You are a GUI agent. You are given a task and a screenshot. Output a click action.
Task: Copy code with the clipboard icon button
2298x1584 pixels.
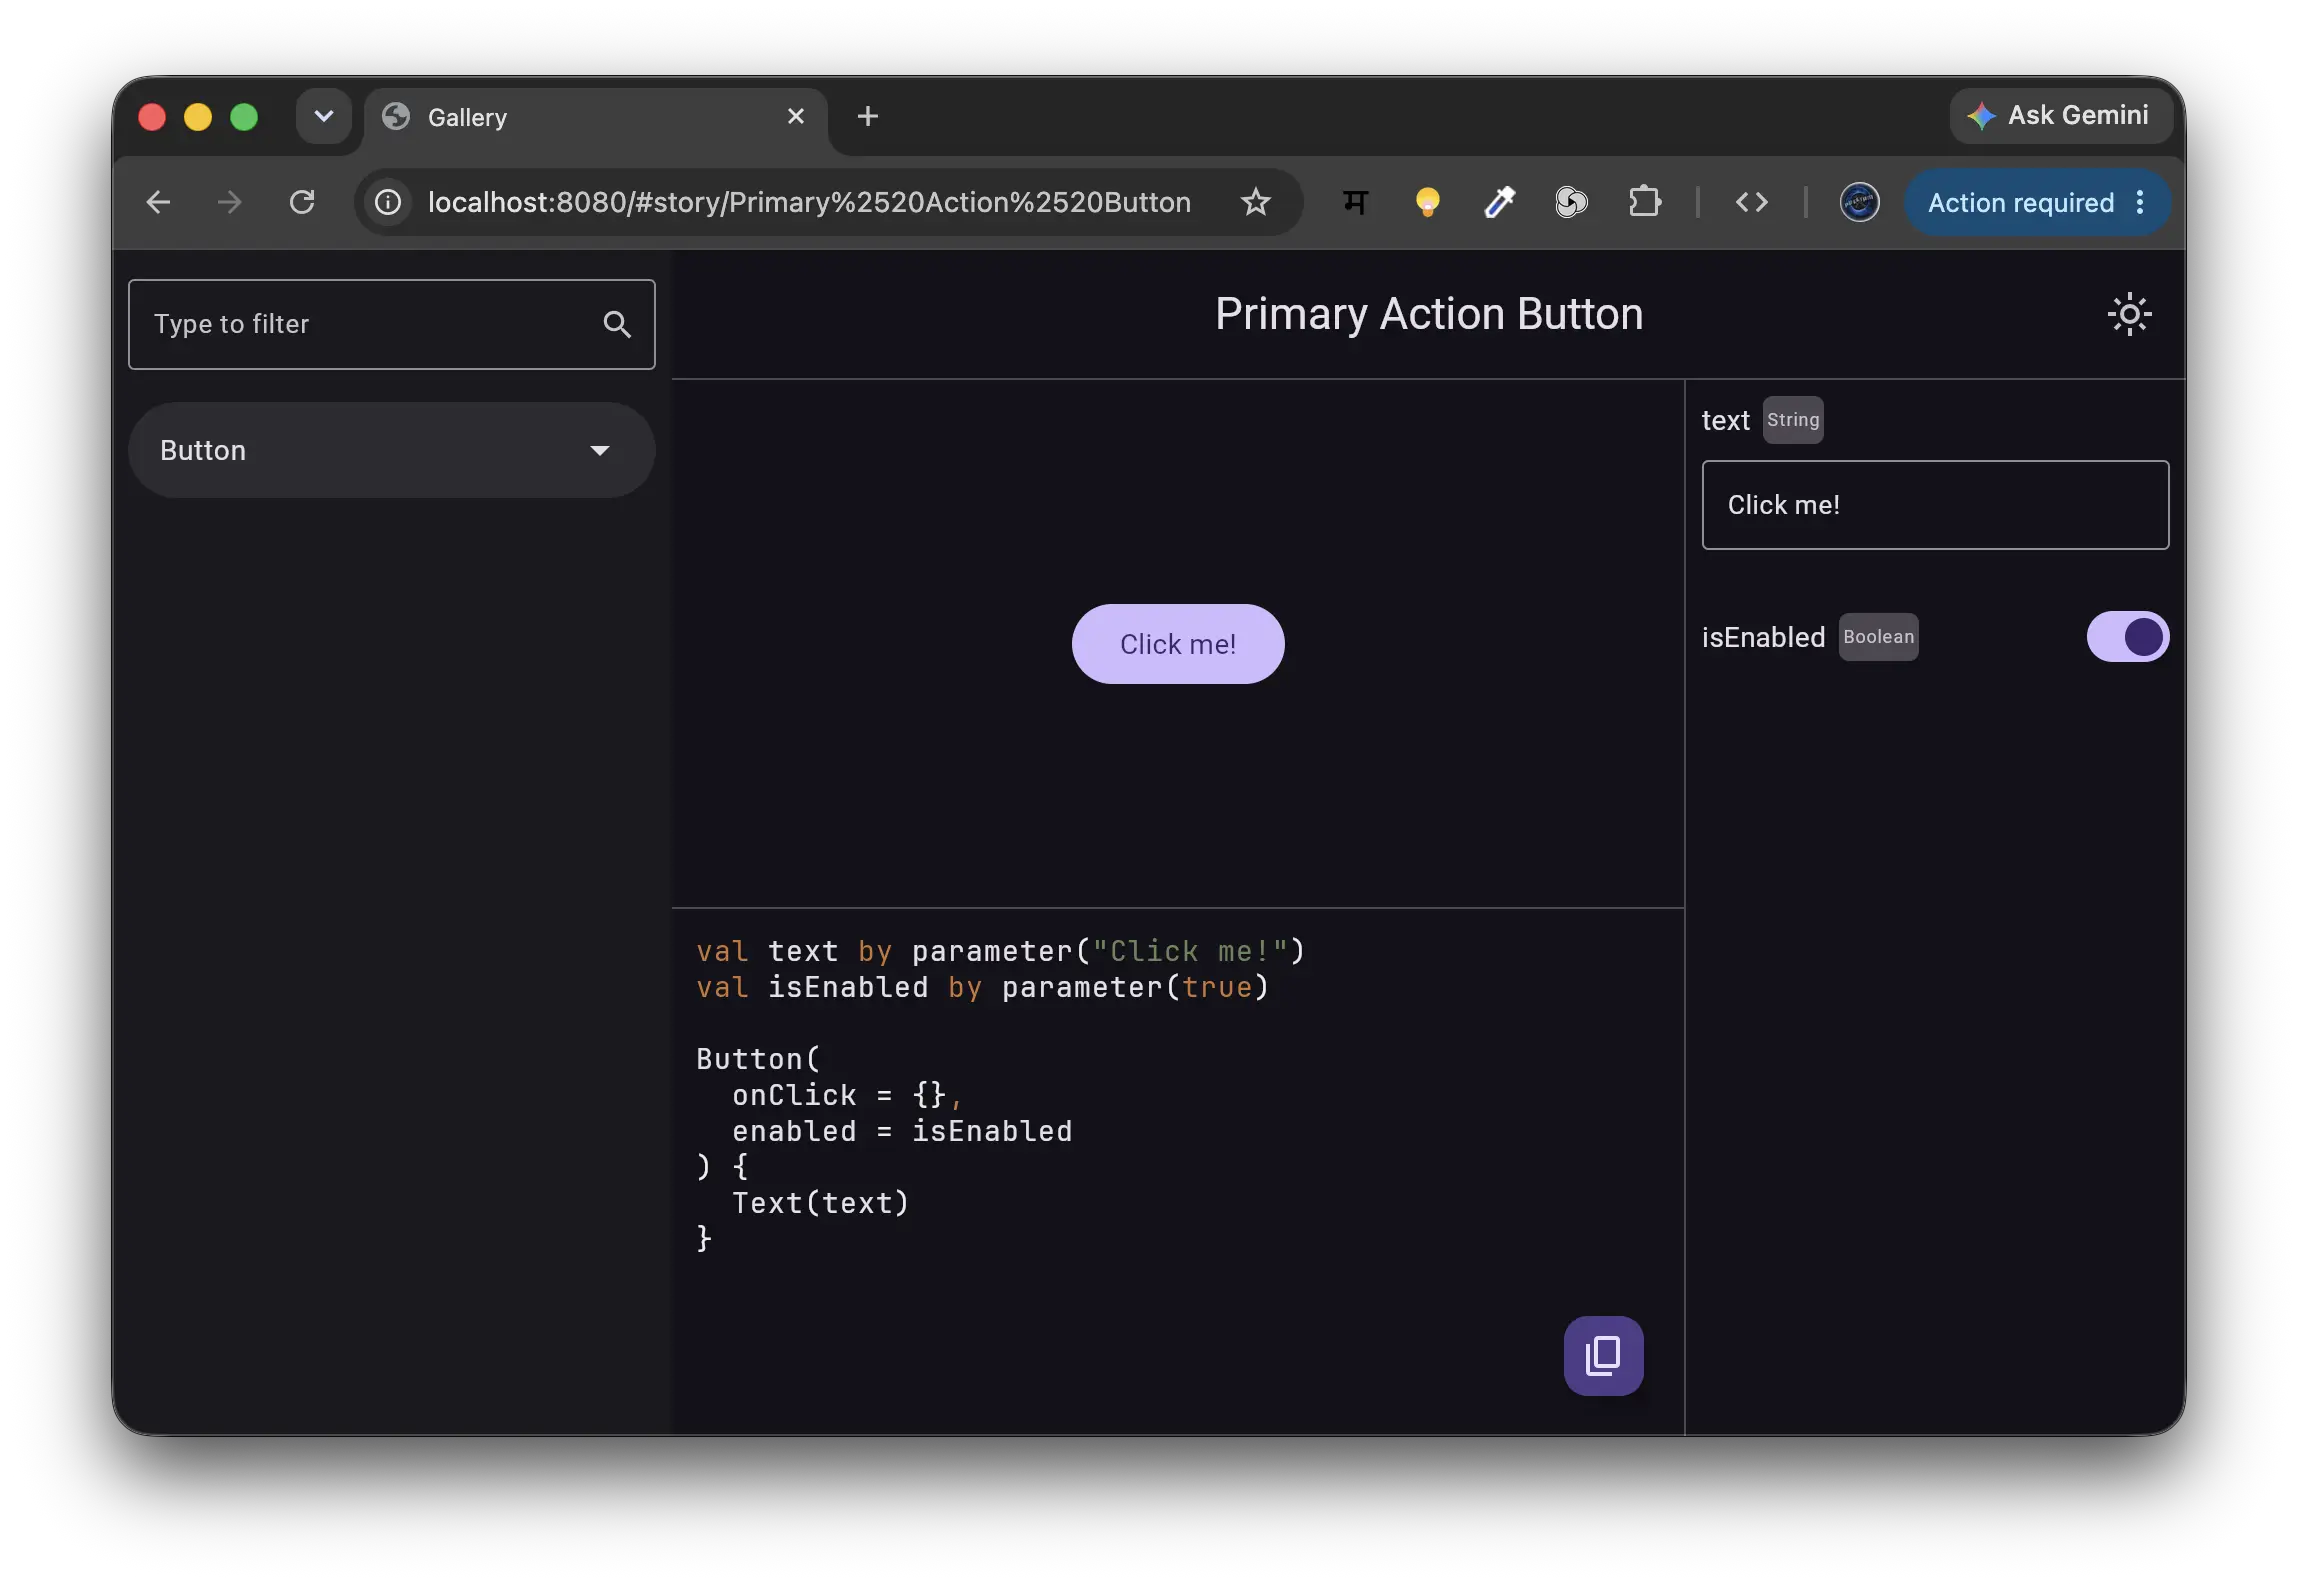pos(1603,1355)
